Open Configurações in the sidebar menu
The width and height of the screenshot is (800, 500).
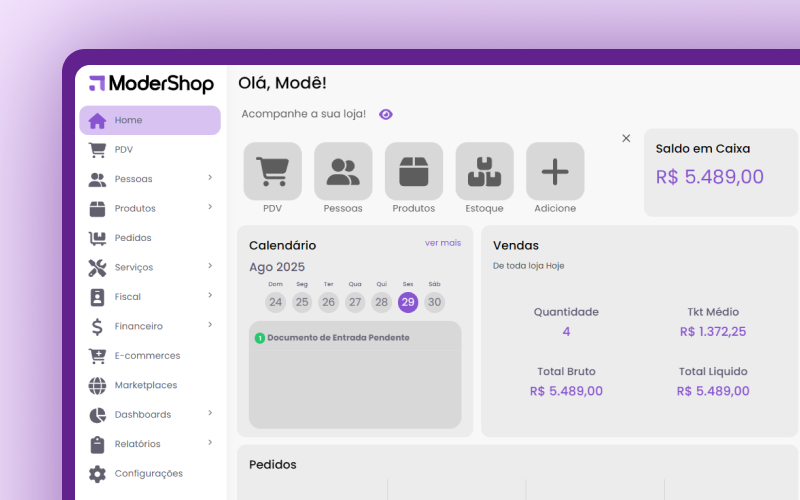pos(150,474)
